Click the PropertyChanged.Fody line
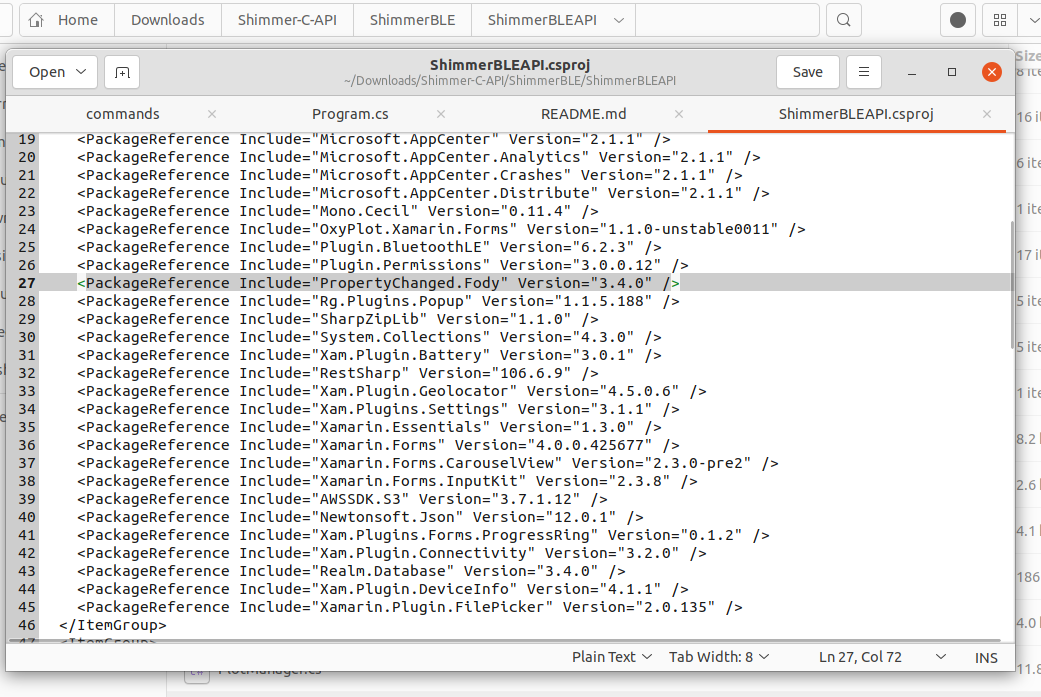This screenshot has width=1041, height=697. click(378, 283)
